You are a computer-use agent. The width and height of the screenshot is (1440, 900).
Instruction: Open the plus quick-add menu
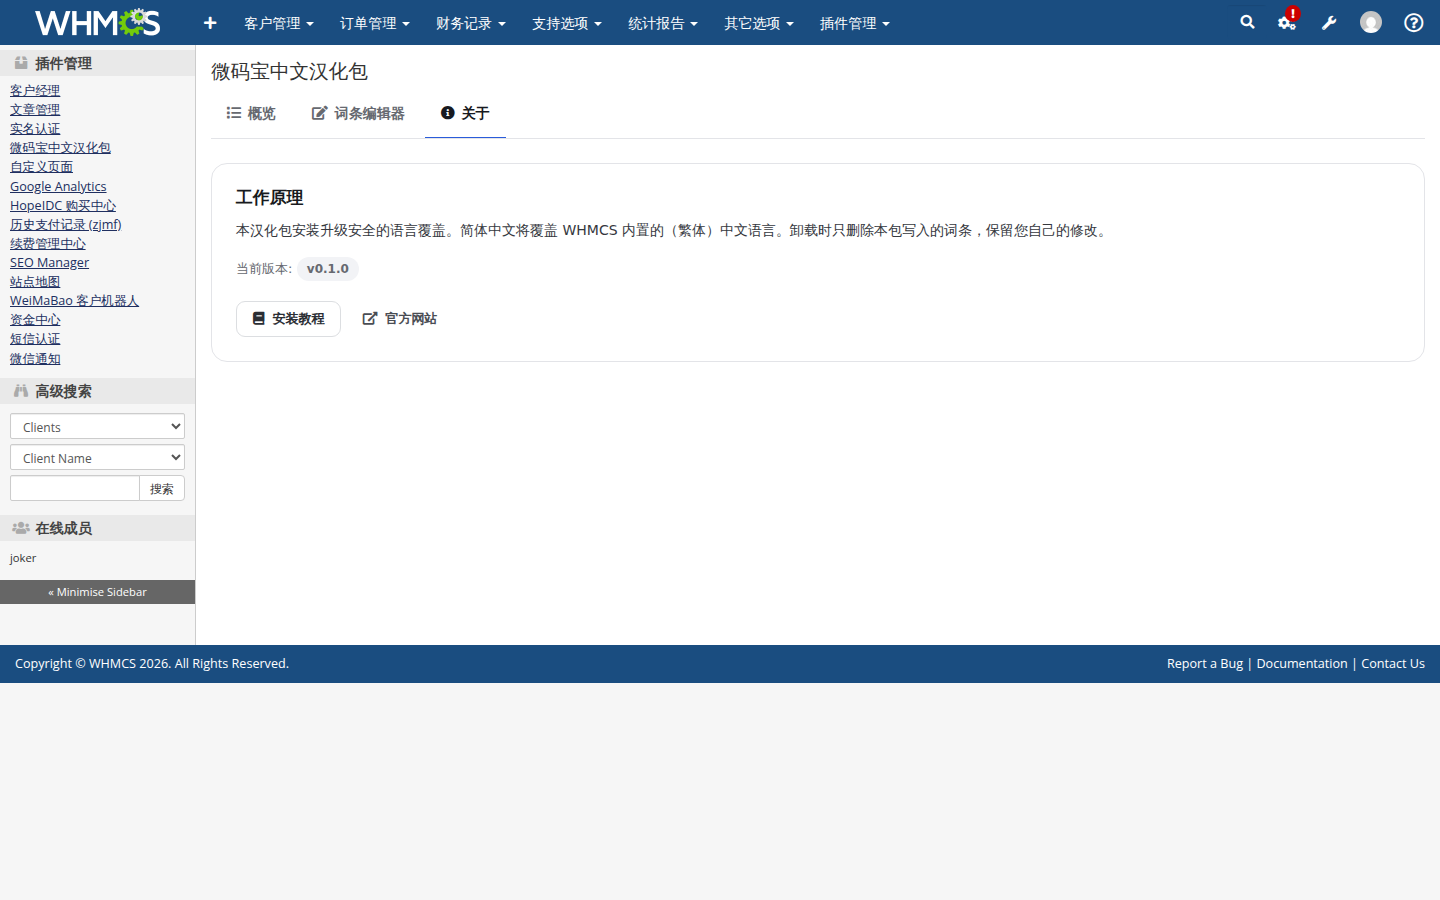point(210,23)
